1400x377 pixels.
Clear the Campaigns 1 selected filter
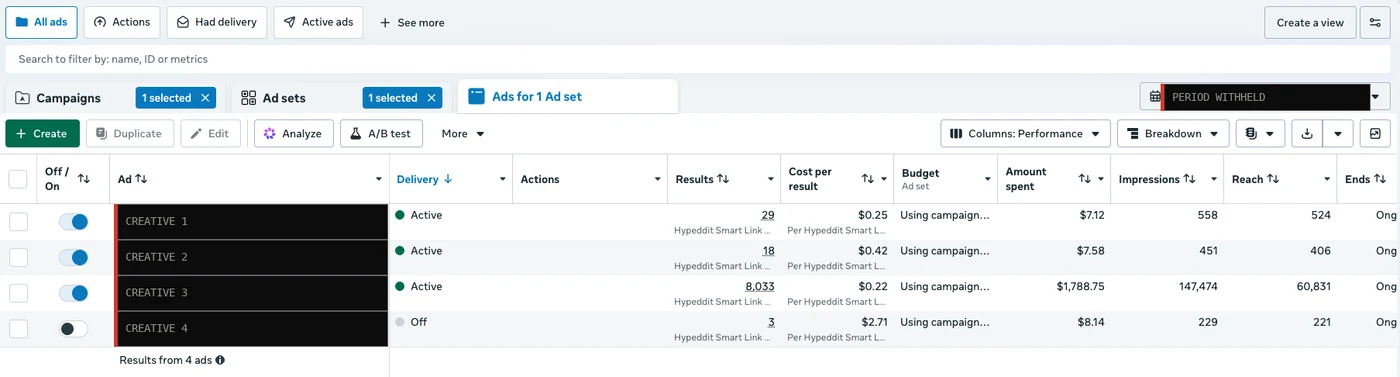tap(206, 98)
